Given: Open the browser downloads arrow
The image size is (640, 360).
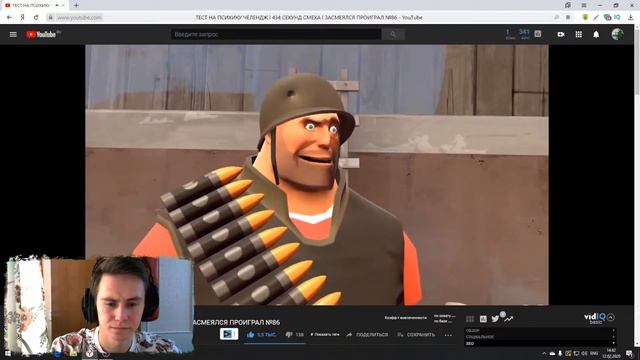Looking at the screenshot, I should [631, 18].
